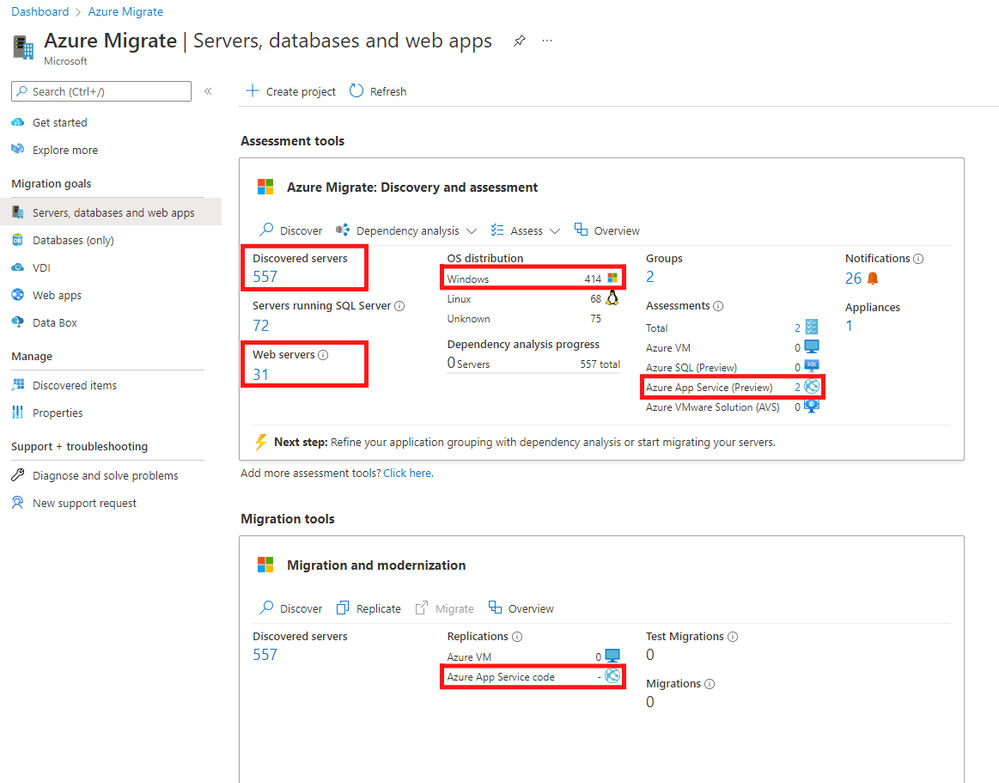Open the 557 discovered servers count in assessment
999x783 pixels.
[265, 277]
